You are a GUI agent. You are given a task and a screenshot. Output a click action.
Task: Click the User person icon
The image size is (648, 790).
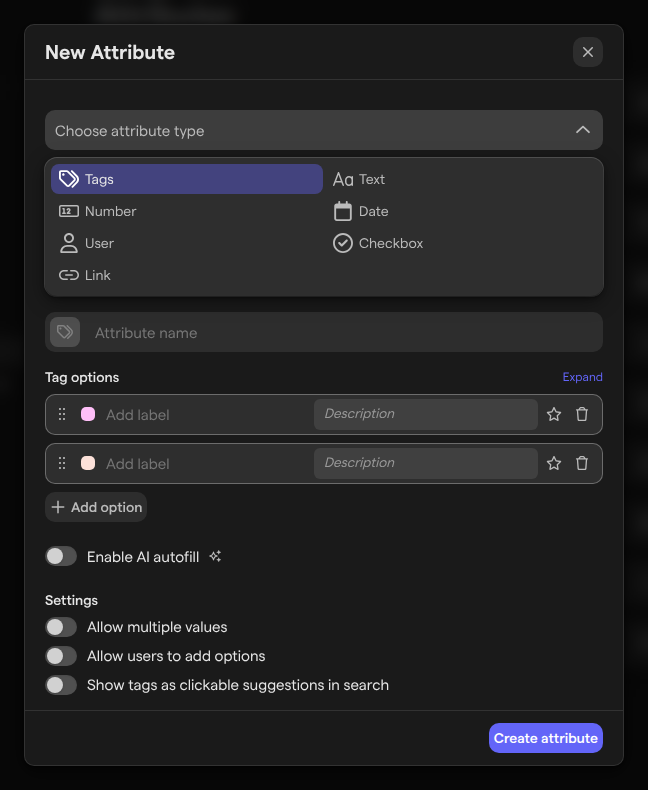69,243
